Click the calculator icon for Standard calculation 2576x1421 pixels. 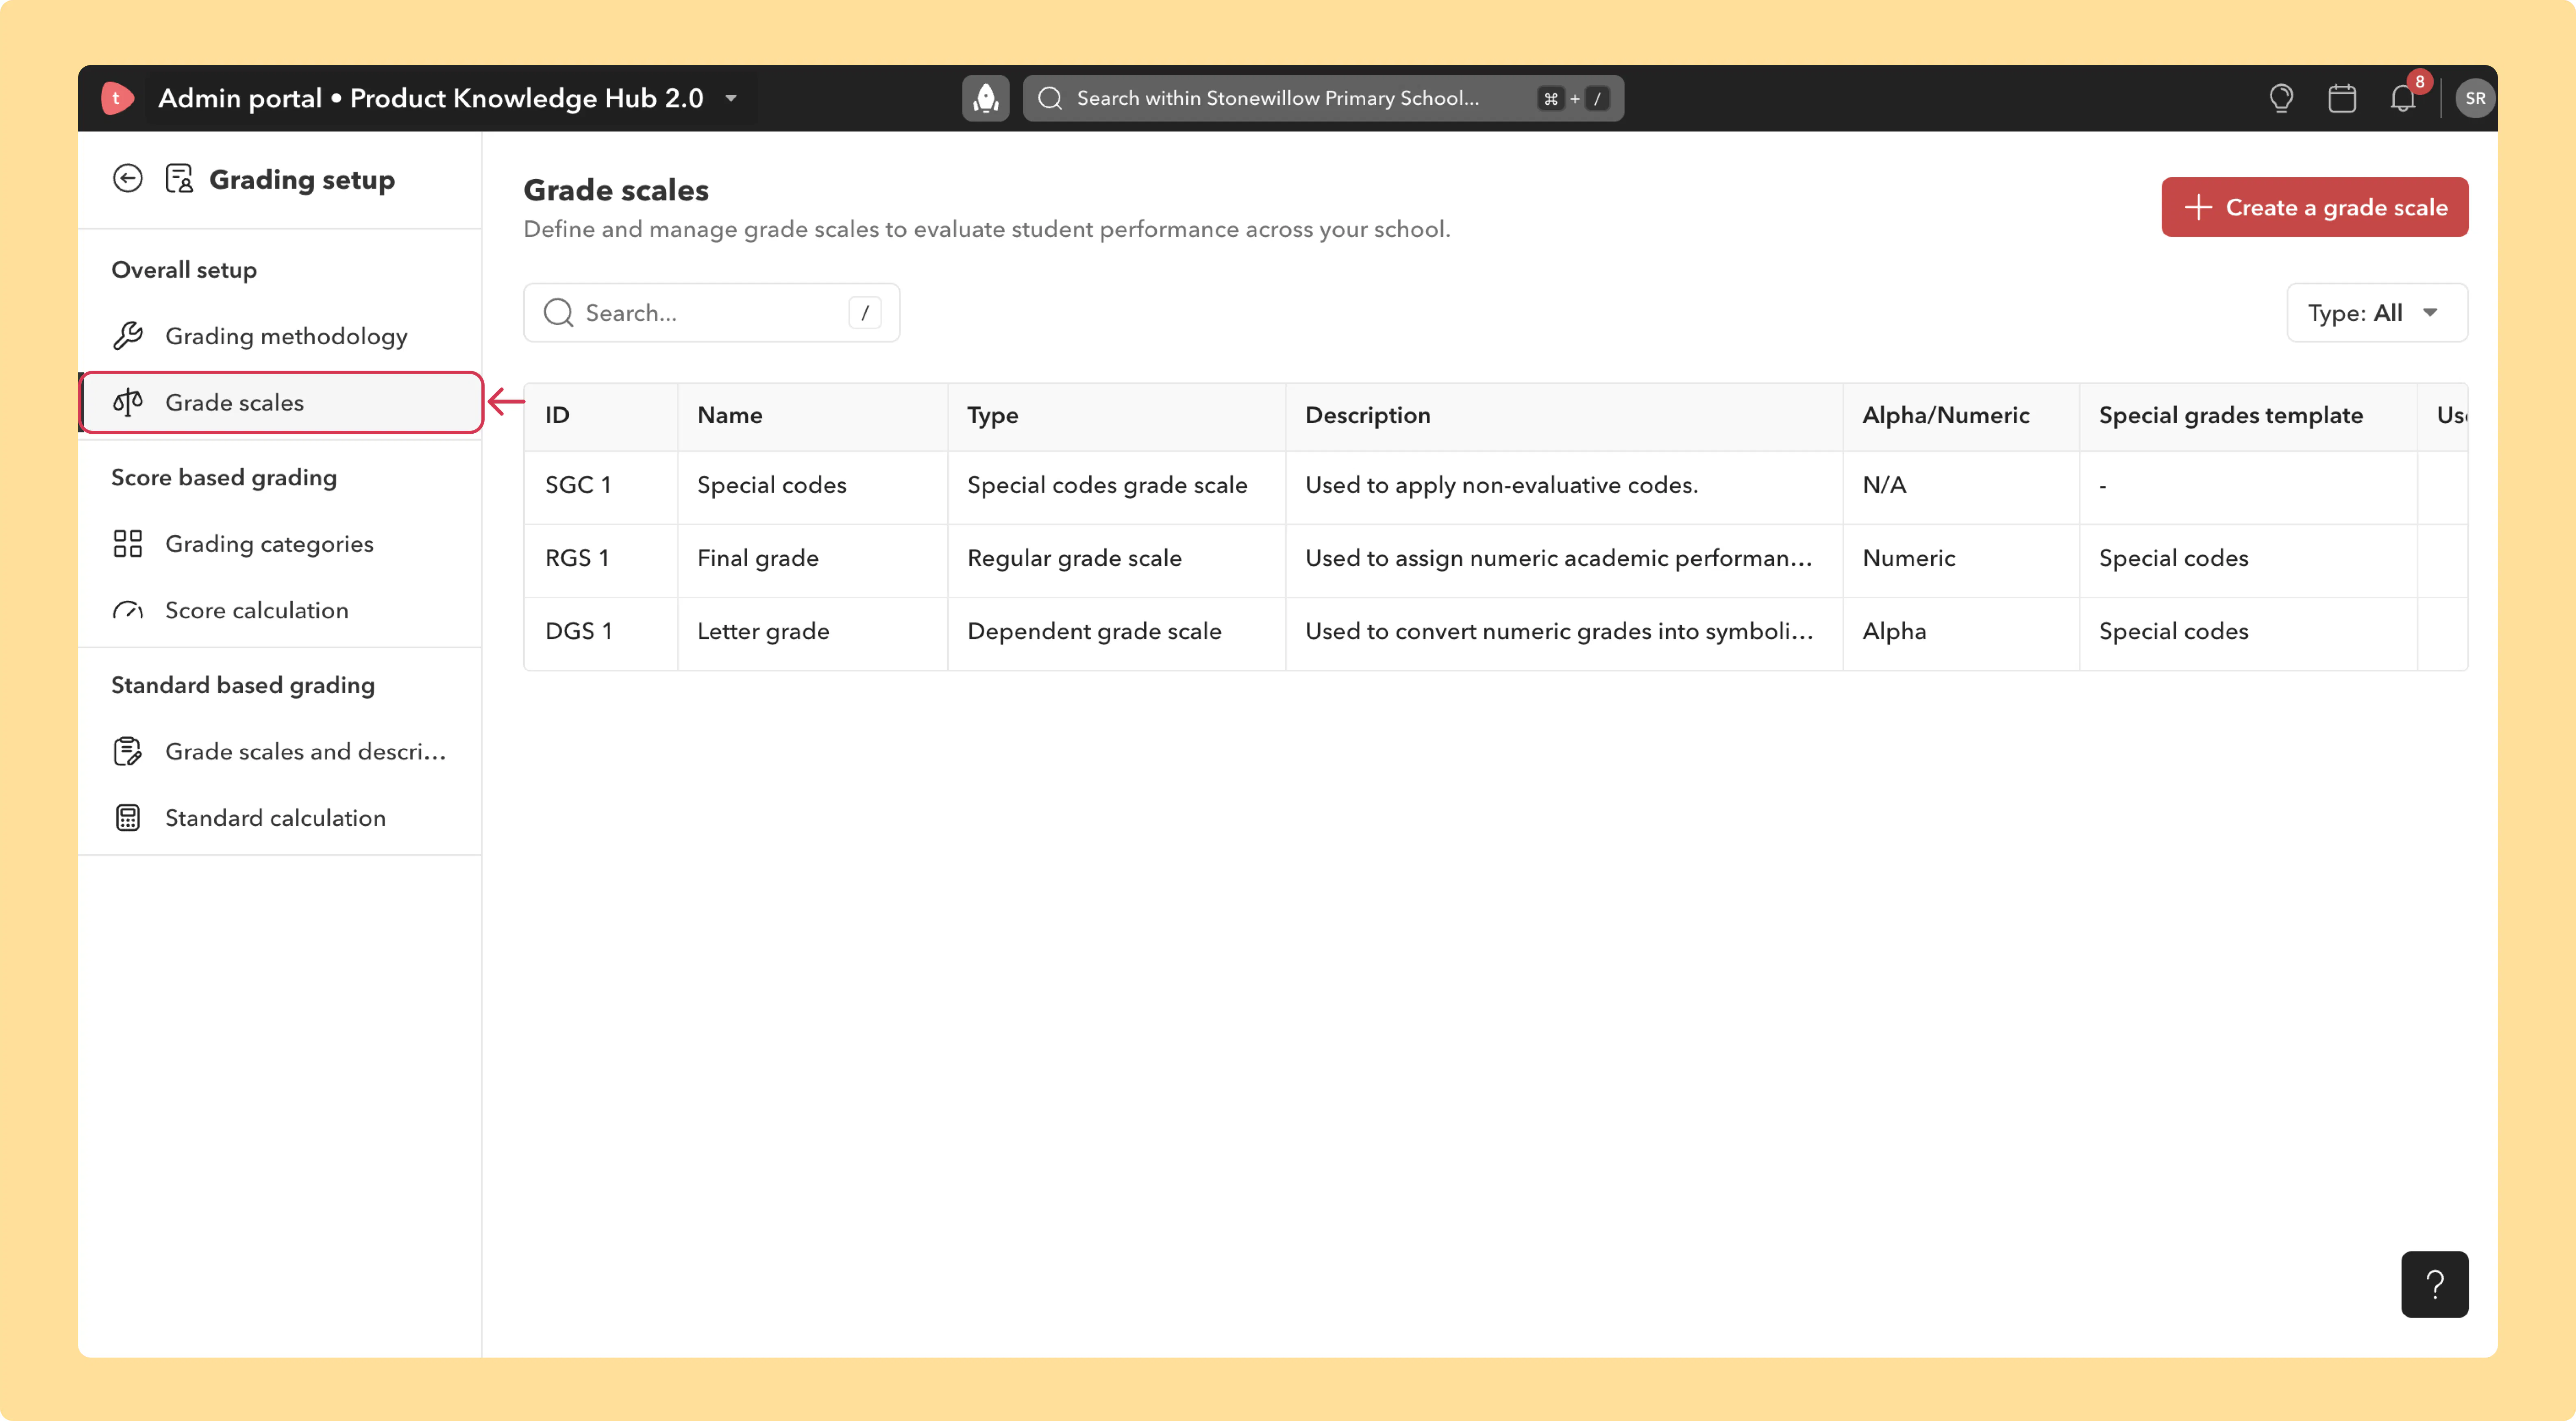click(x=128, y=818)
